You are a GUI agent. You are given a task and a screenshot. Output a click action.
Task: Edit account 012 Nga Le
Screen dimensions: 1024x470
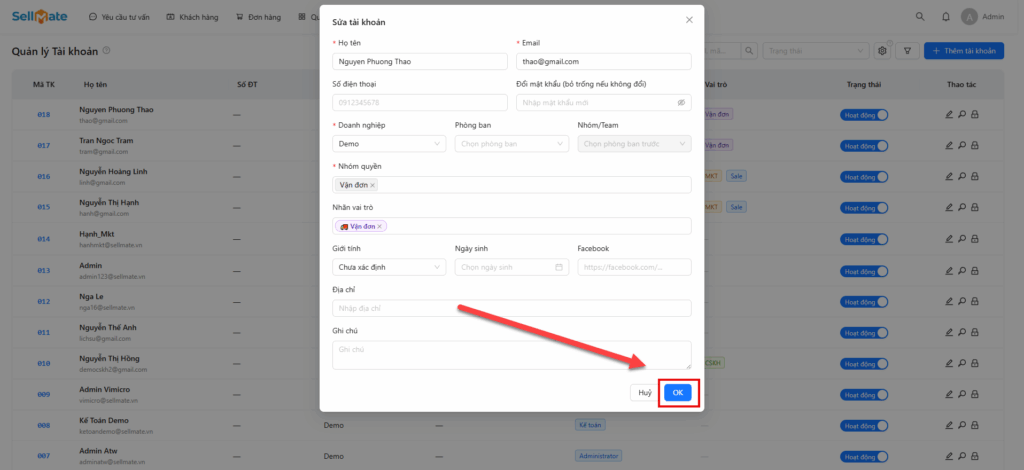[949, 302]
